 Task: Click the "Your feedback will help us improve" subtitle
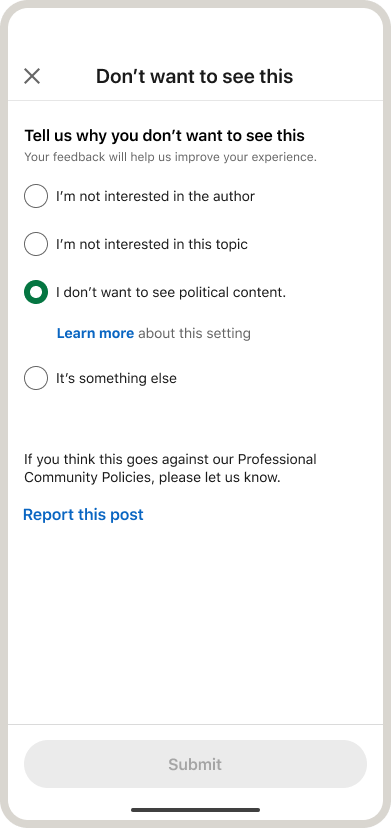[170, 157]
